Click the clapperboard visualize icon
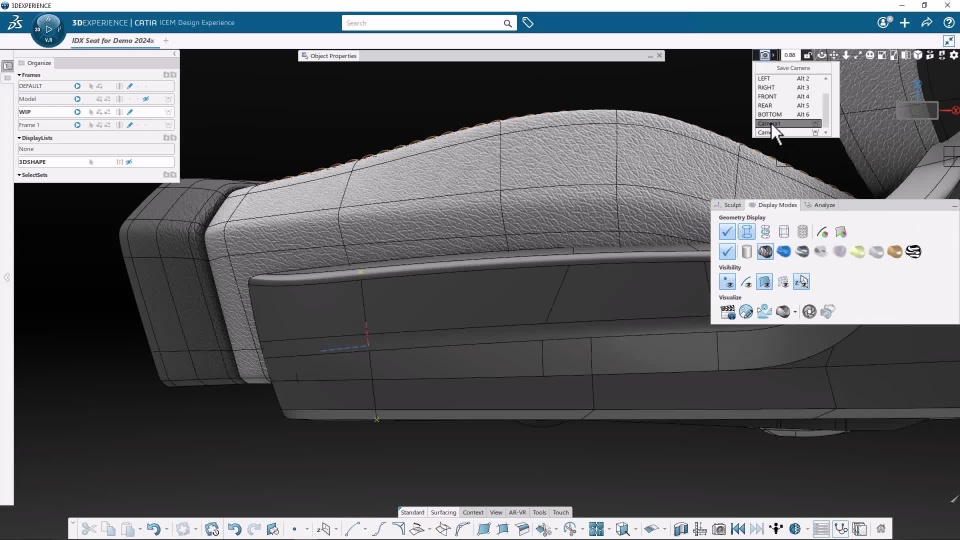 (x=727, y=312)
